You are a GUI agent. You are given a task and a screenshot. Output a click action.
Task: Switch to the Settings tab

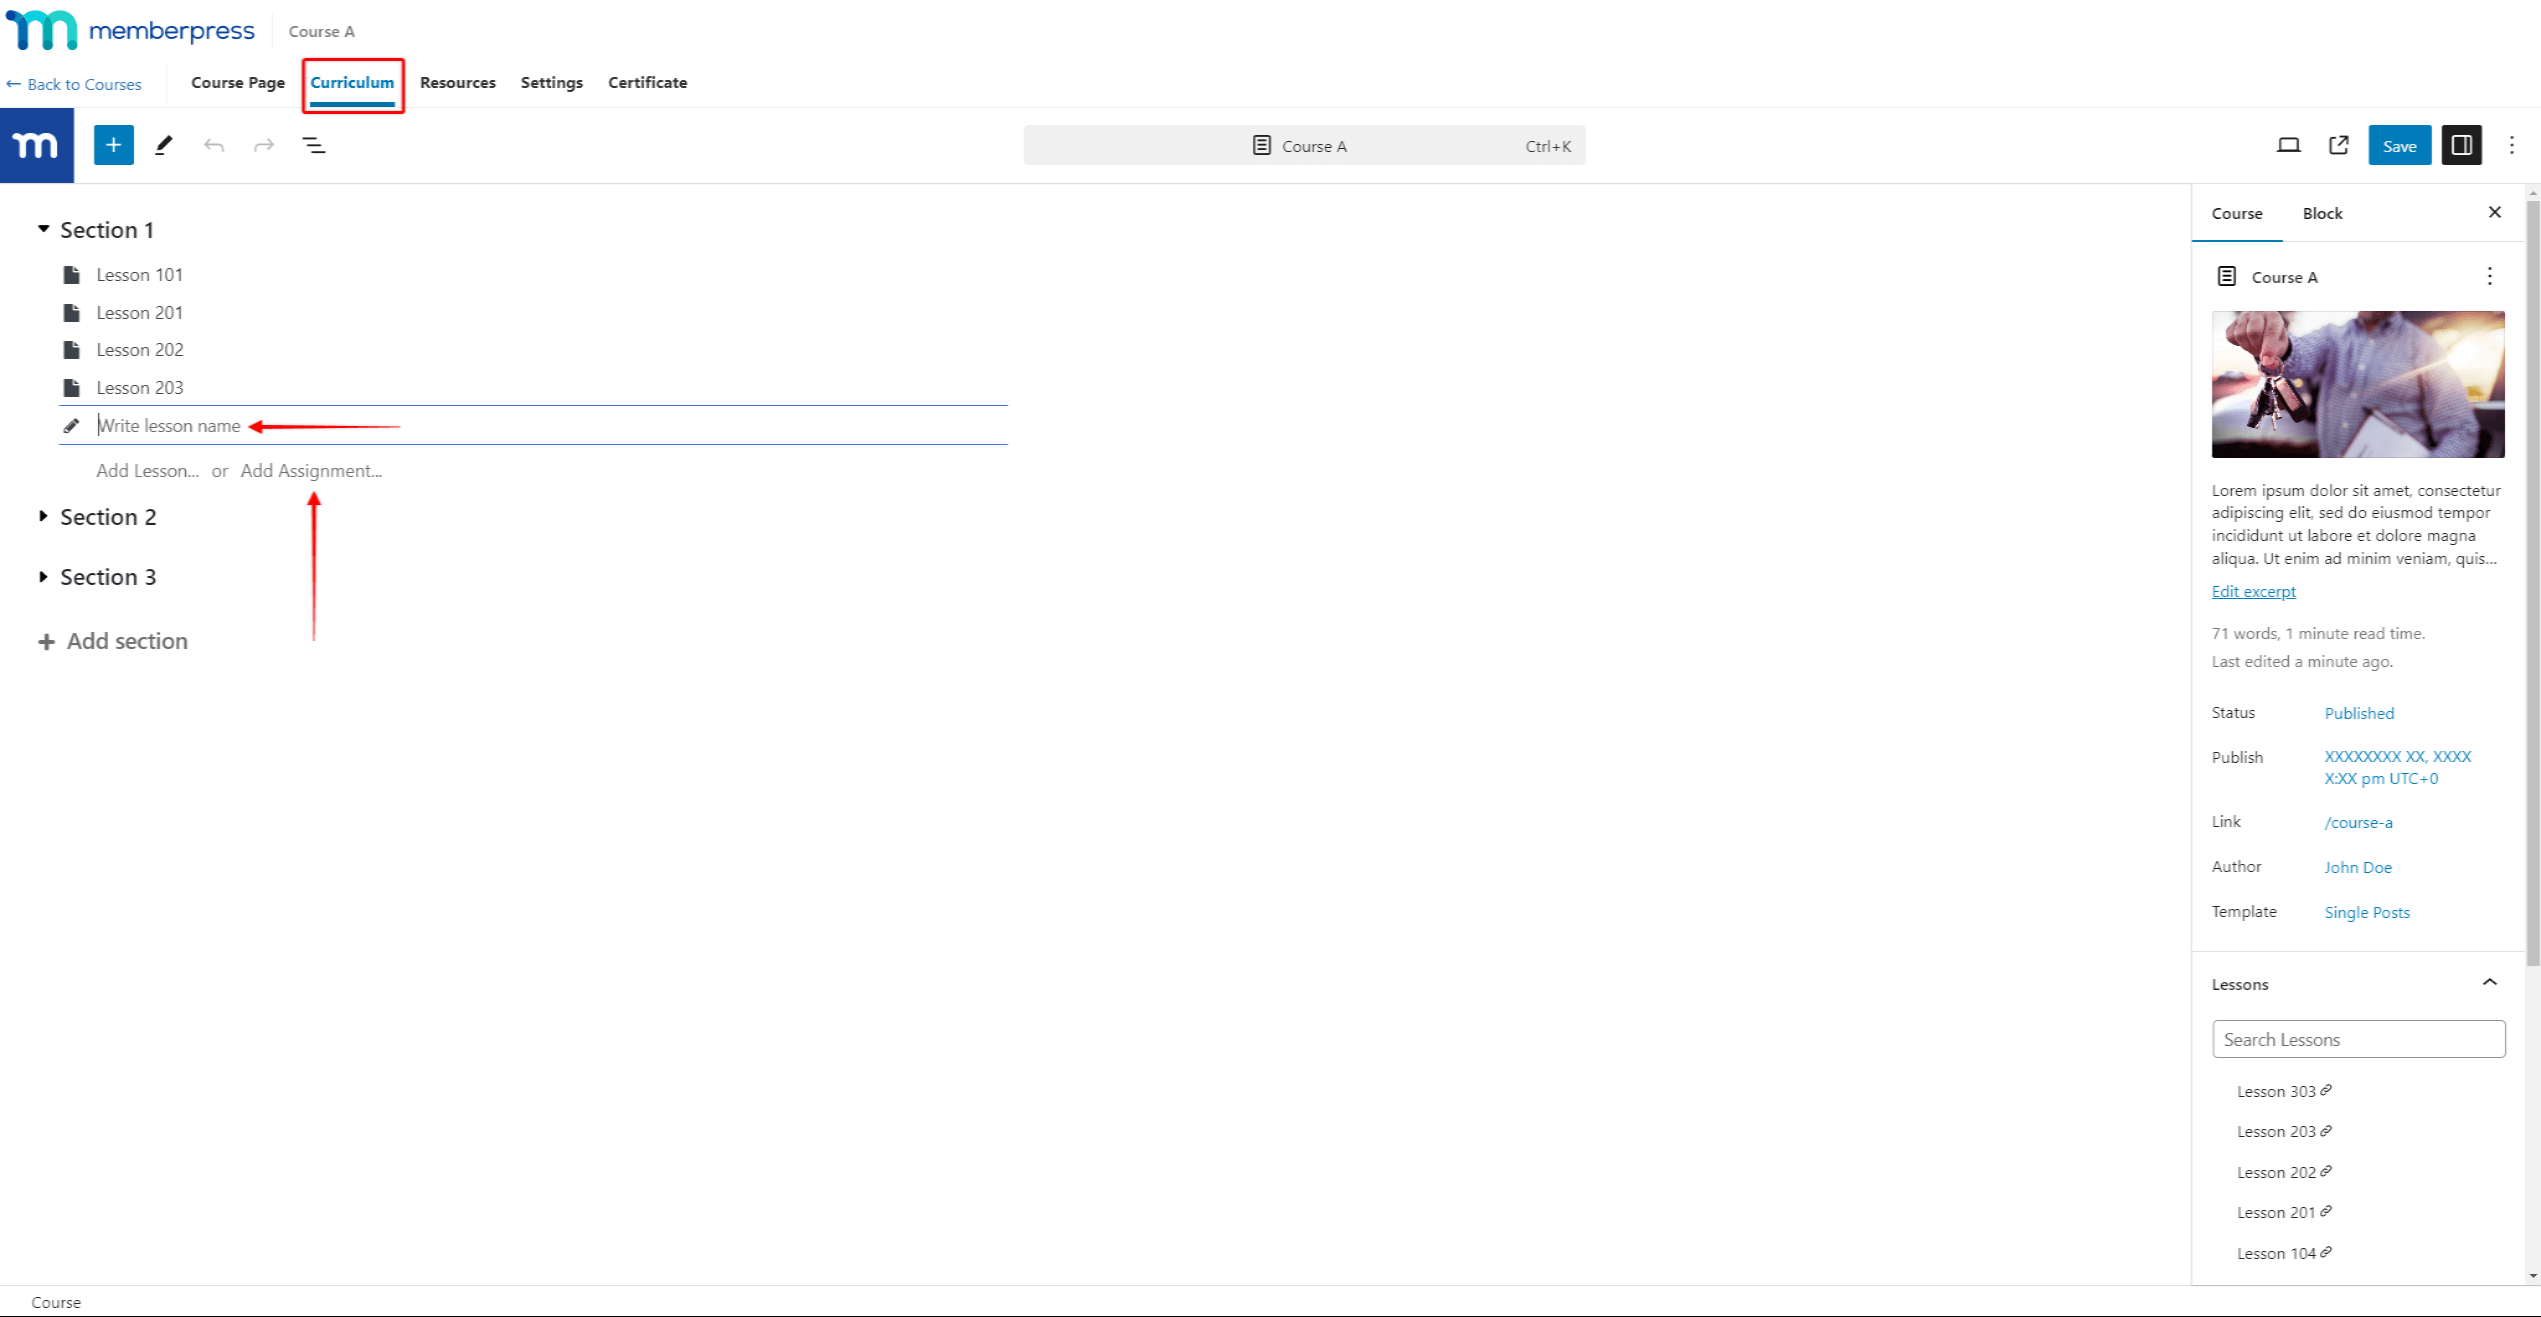click(547, 81)
